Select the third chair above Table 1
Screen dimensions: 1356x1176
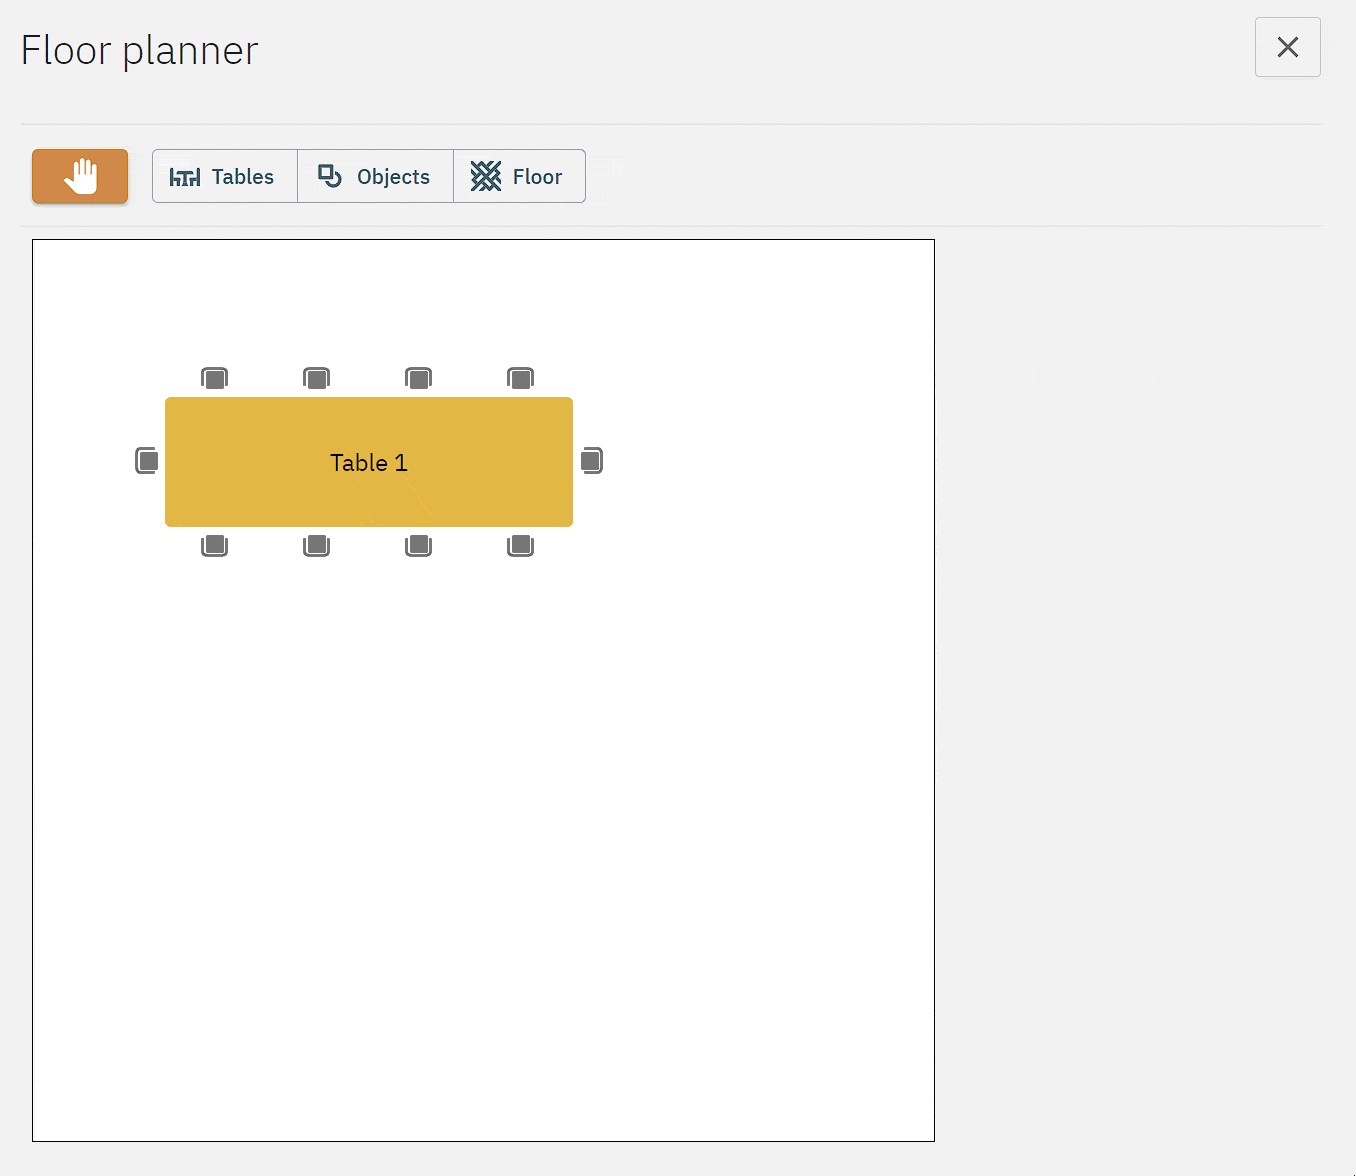(x=419, y=378)
